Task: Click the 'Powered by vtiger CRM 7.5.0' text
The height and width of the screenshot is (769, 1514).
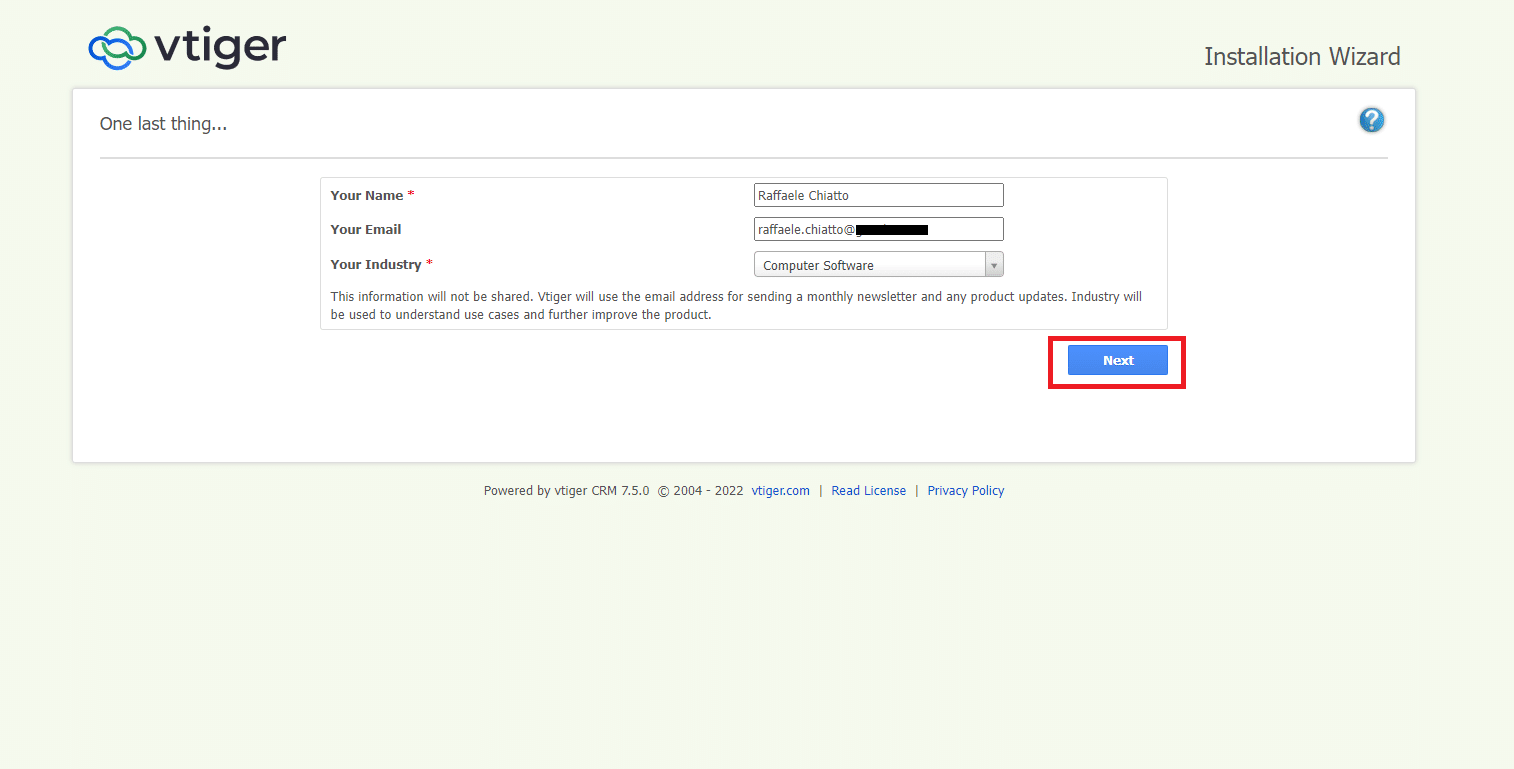Action: coord(566,491)
